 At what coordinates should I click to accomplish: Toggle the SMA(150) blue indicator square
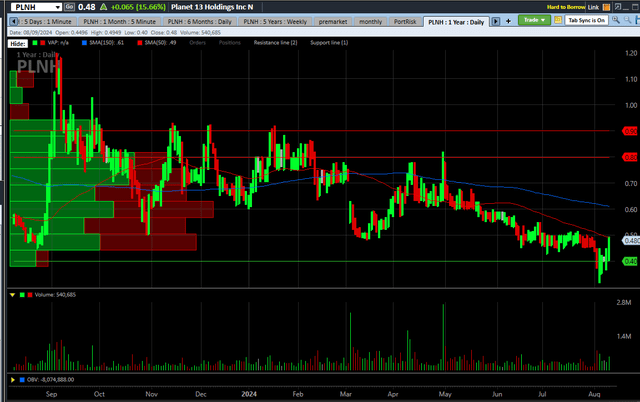coord(84,43)
